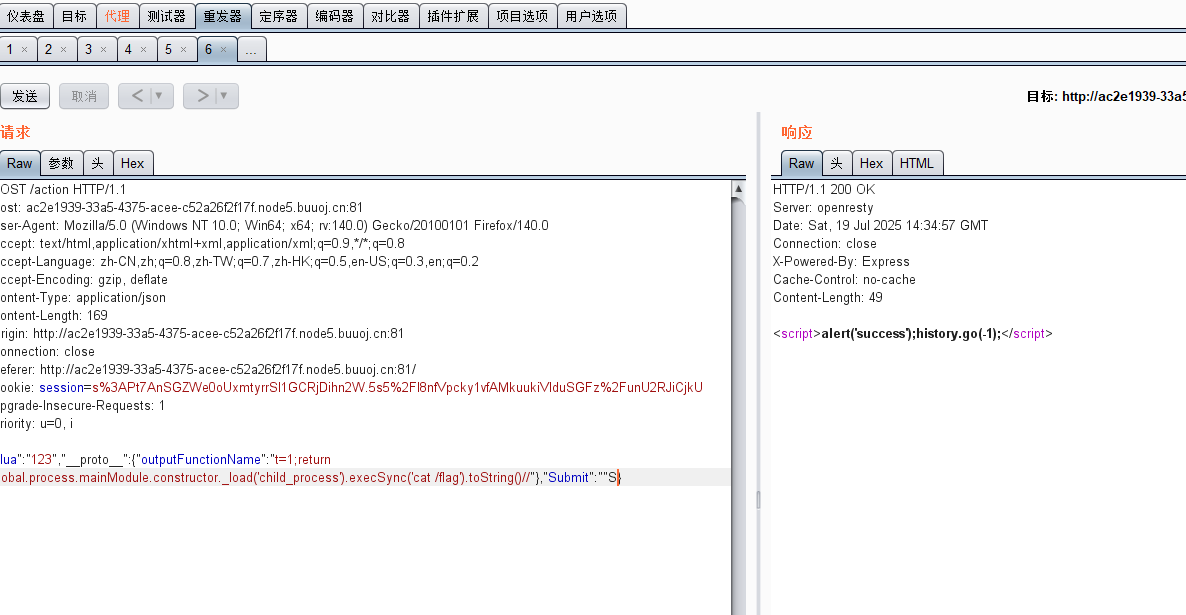Open the request Hex tab
1186x615 pixels.
point(132,163)
